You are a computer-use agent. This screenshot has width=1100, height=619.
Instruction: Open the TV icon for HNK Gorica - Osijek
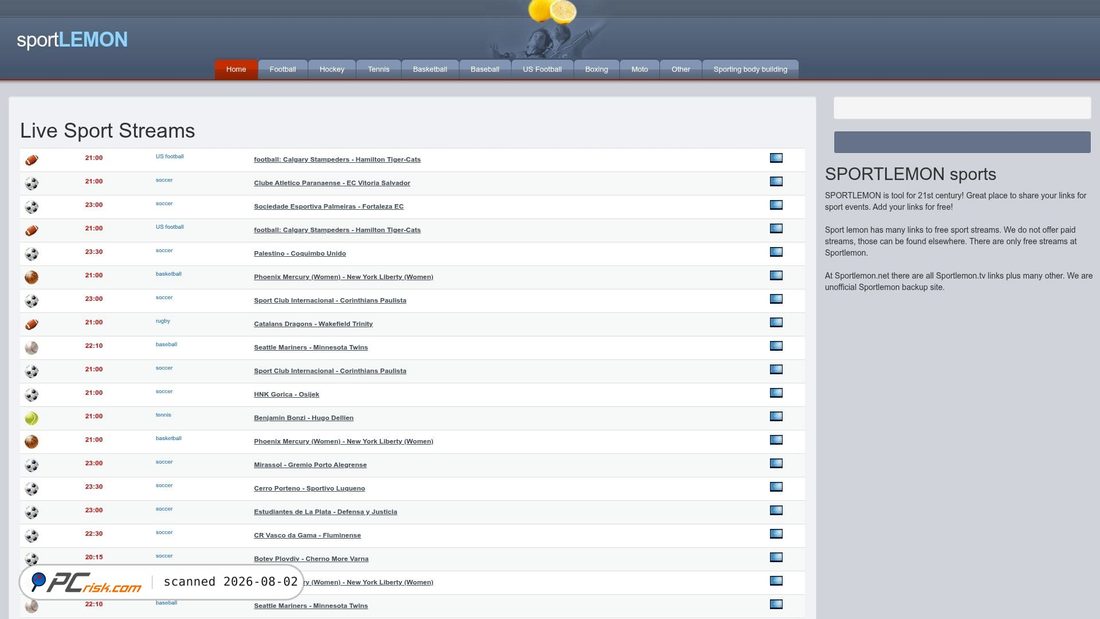tap(776, 393)
